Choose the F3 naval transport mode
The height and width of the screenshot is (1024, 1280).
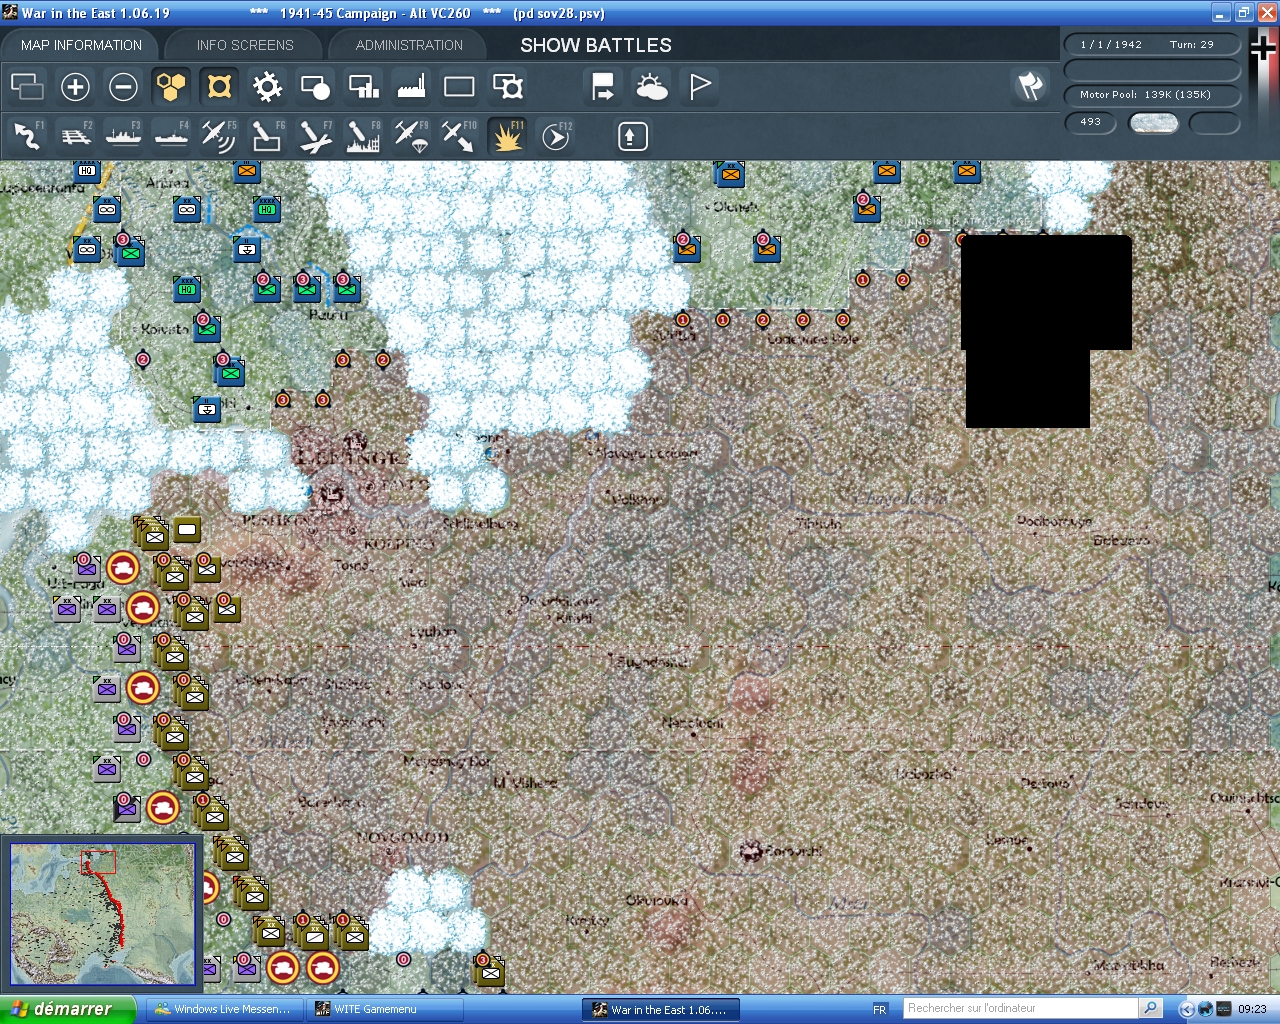click(x=123, y=136)
